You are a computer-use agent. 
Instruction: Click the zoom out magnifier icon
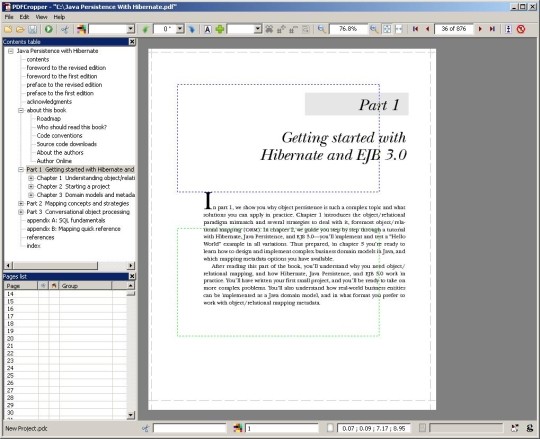(x=321, y=29)
